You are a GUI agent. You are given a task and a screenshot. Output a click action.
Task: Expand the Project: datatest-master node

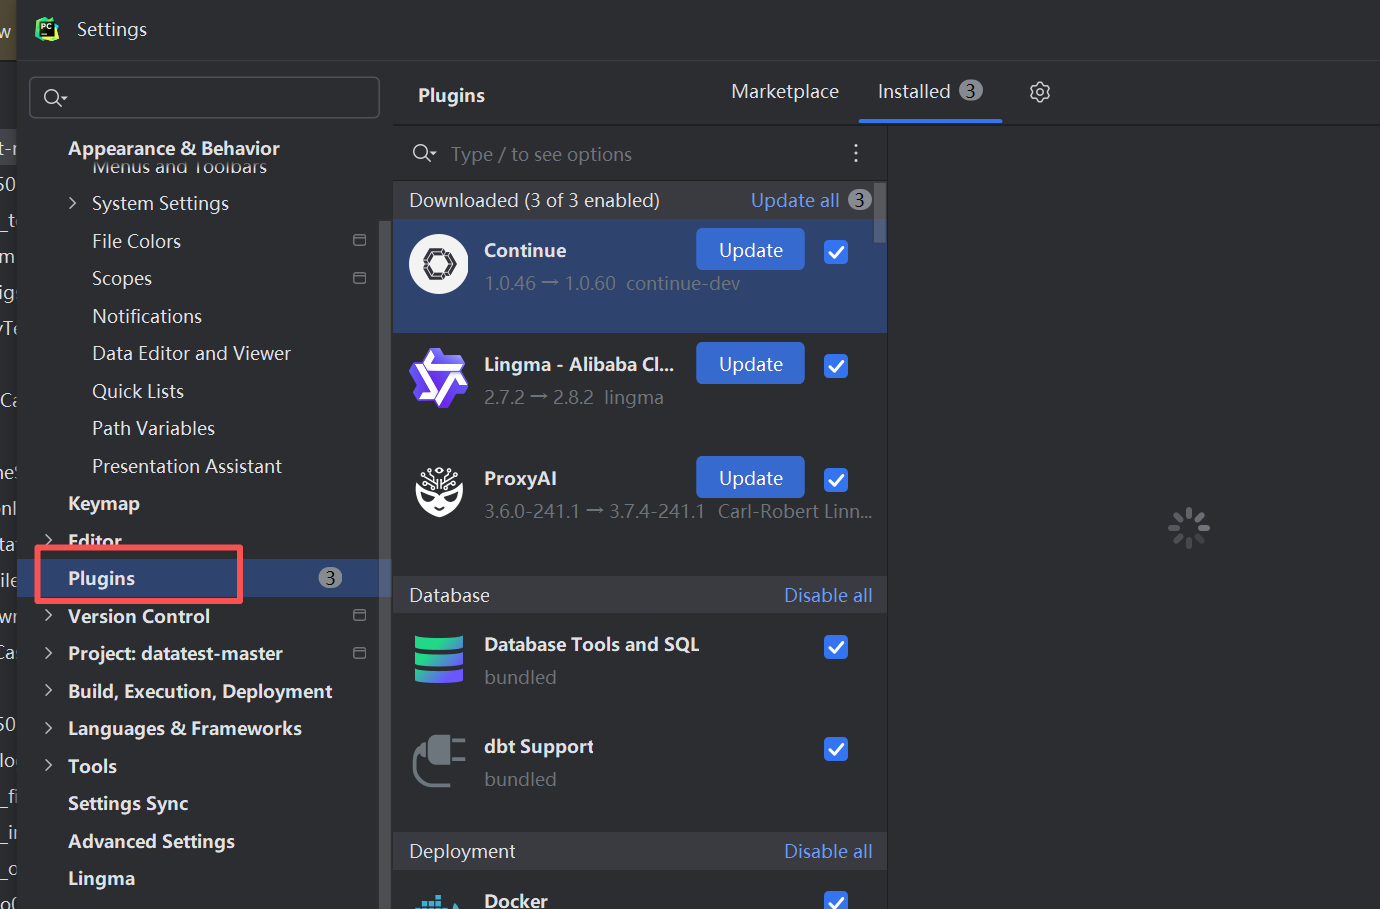pyautogui.click(x=48, y=653)
